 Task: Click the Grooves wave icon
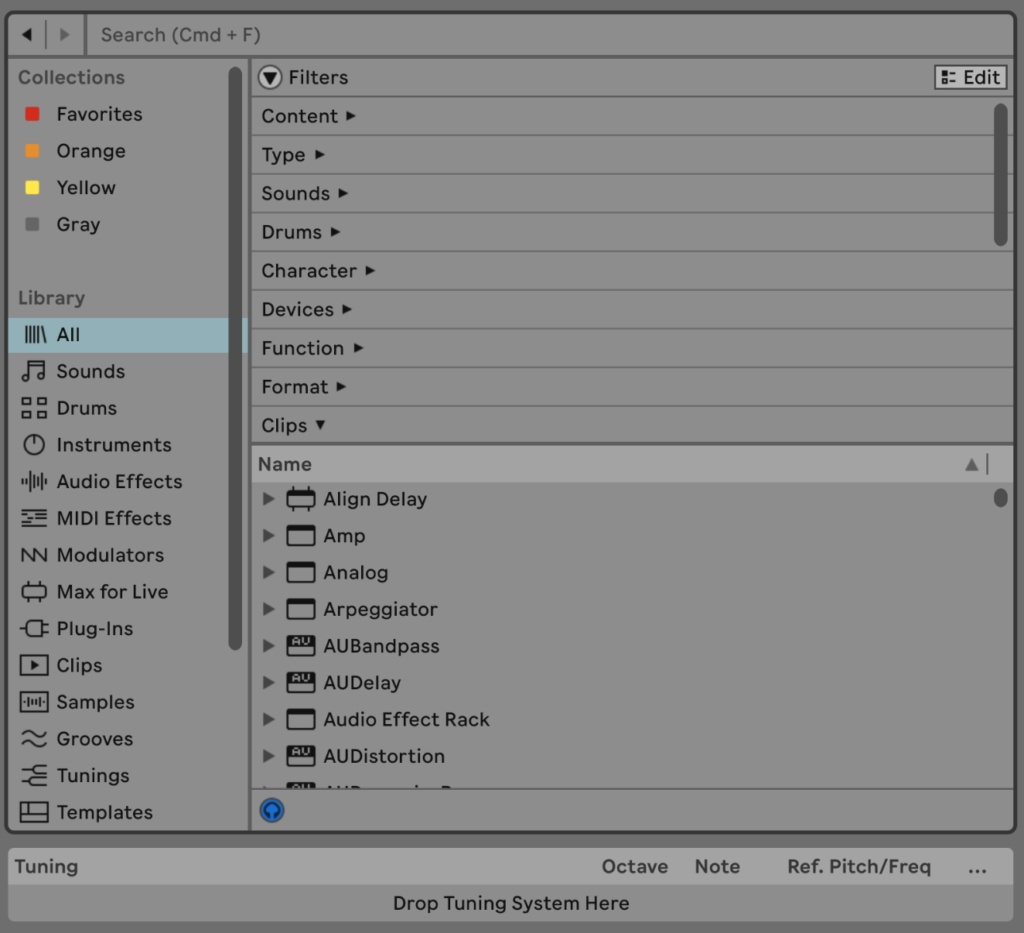[34, 739]
